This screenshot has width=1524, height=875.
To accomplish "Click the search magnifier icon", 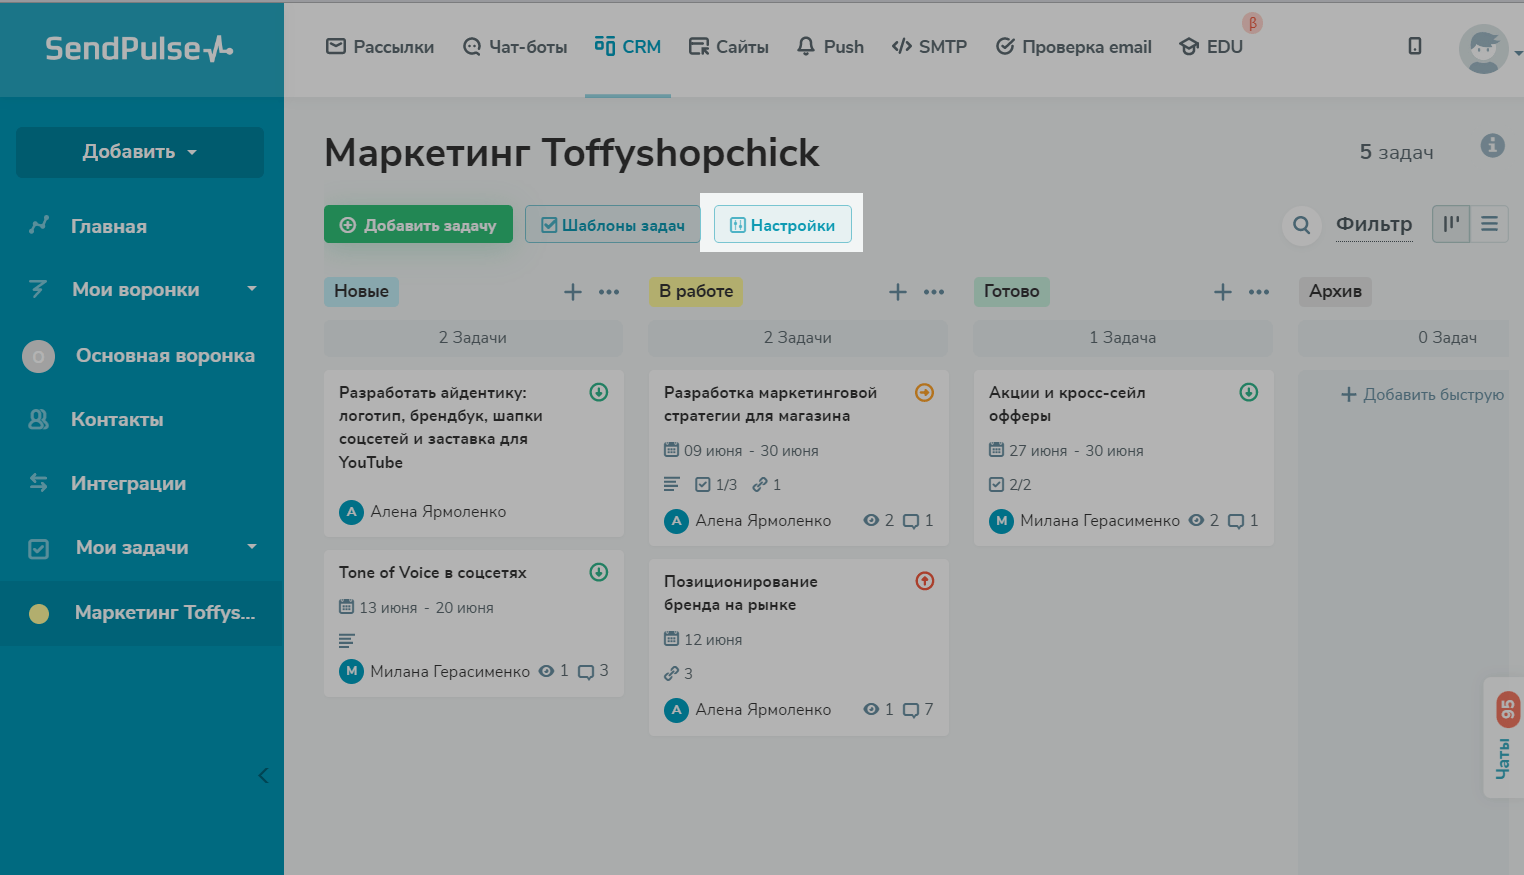I will [x=1301, y=225].
